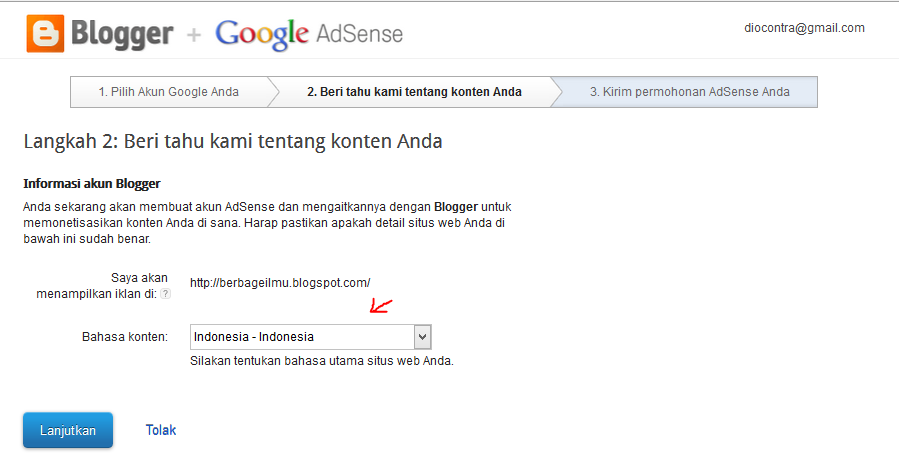
Task: Click the Google AdSense logo
Action: [x=309, y=34]
